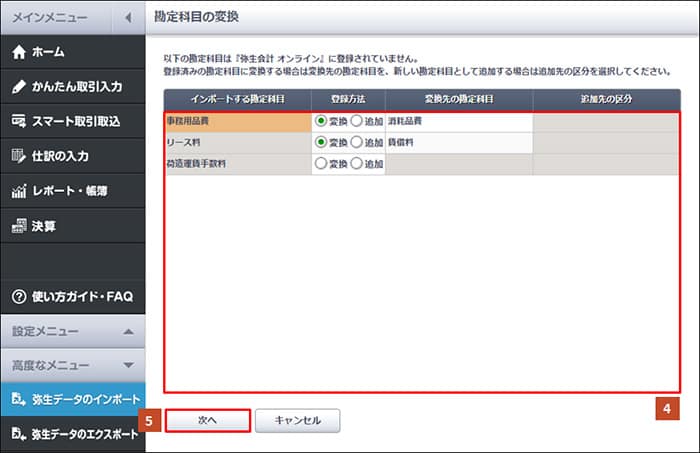Click the 次へ button
Image resolution: width=700 pixels, height=453 pixels.
pyautogui.click(x=207, y=420)
